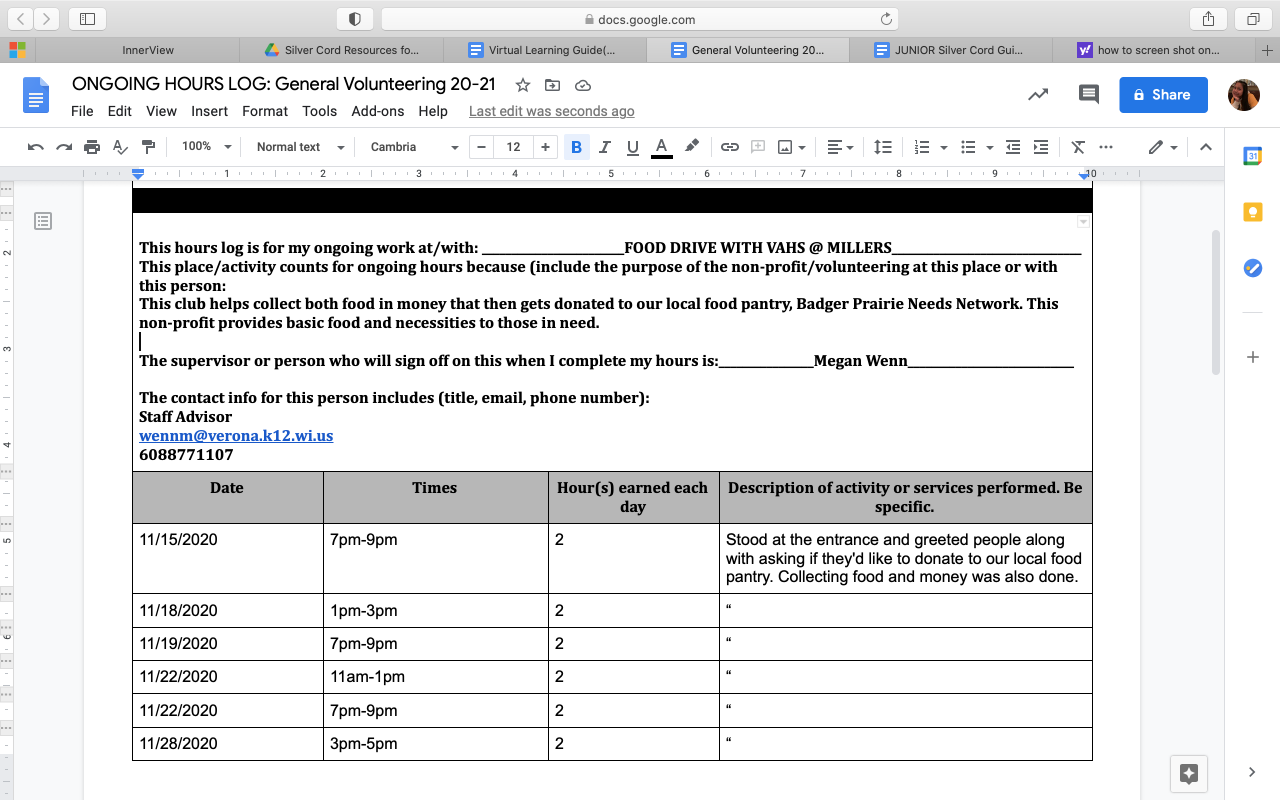Open the Insert menu
This screenshot has width=1280, height=800.
click(209, 111)
